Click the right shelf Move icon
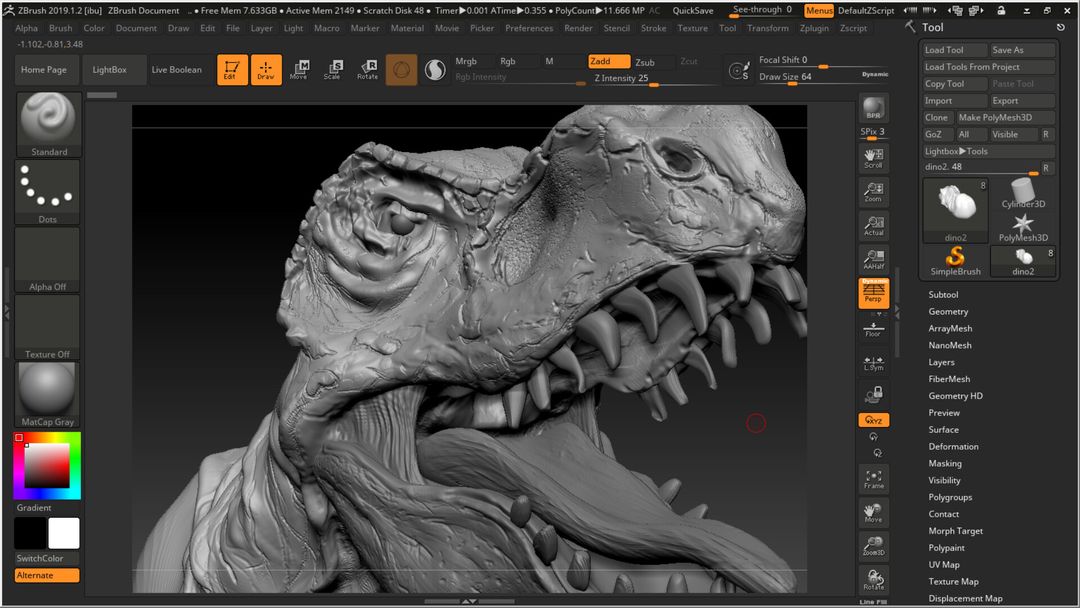The image size is (1080, 608). [873, 513]
